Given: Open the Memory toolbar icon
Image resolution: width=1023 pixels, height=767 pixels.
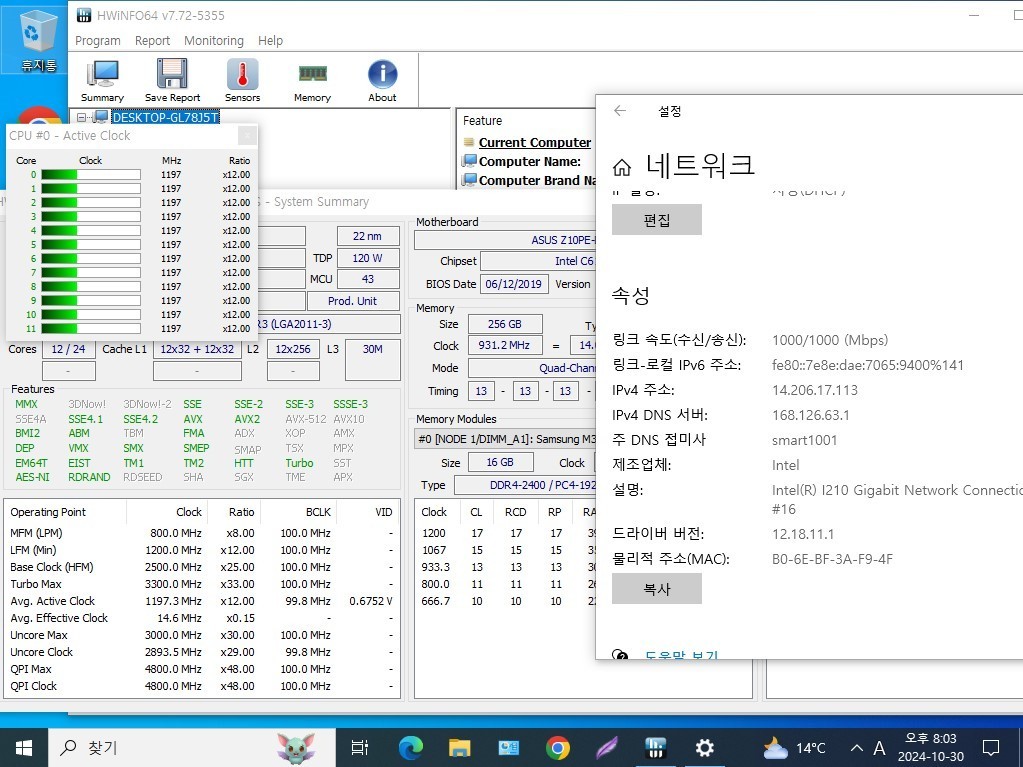Looking at the screenshot, I should [313, 80].
